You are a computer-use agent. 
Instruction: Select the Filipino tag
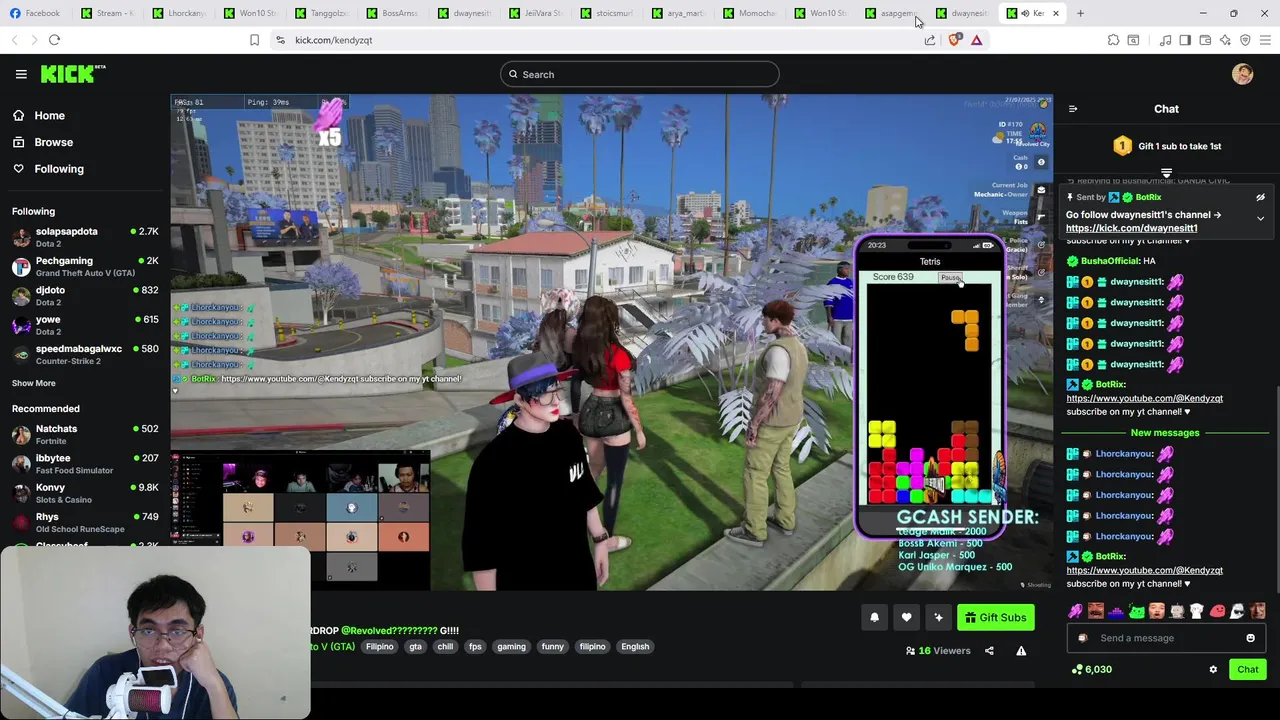(380, 647)
